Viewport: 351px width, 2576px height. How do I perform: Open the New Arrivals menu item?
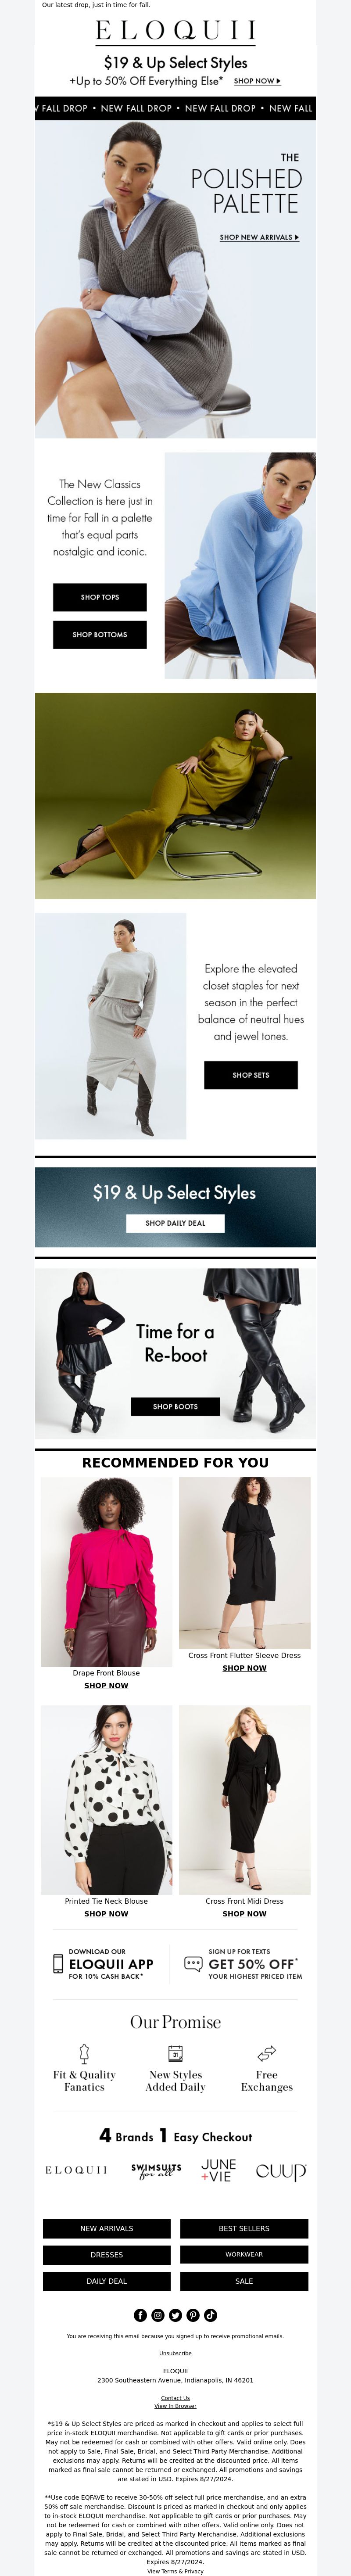107,2228
